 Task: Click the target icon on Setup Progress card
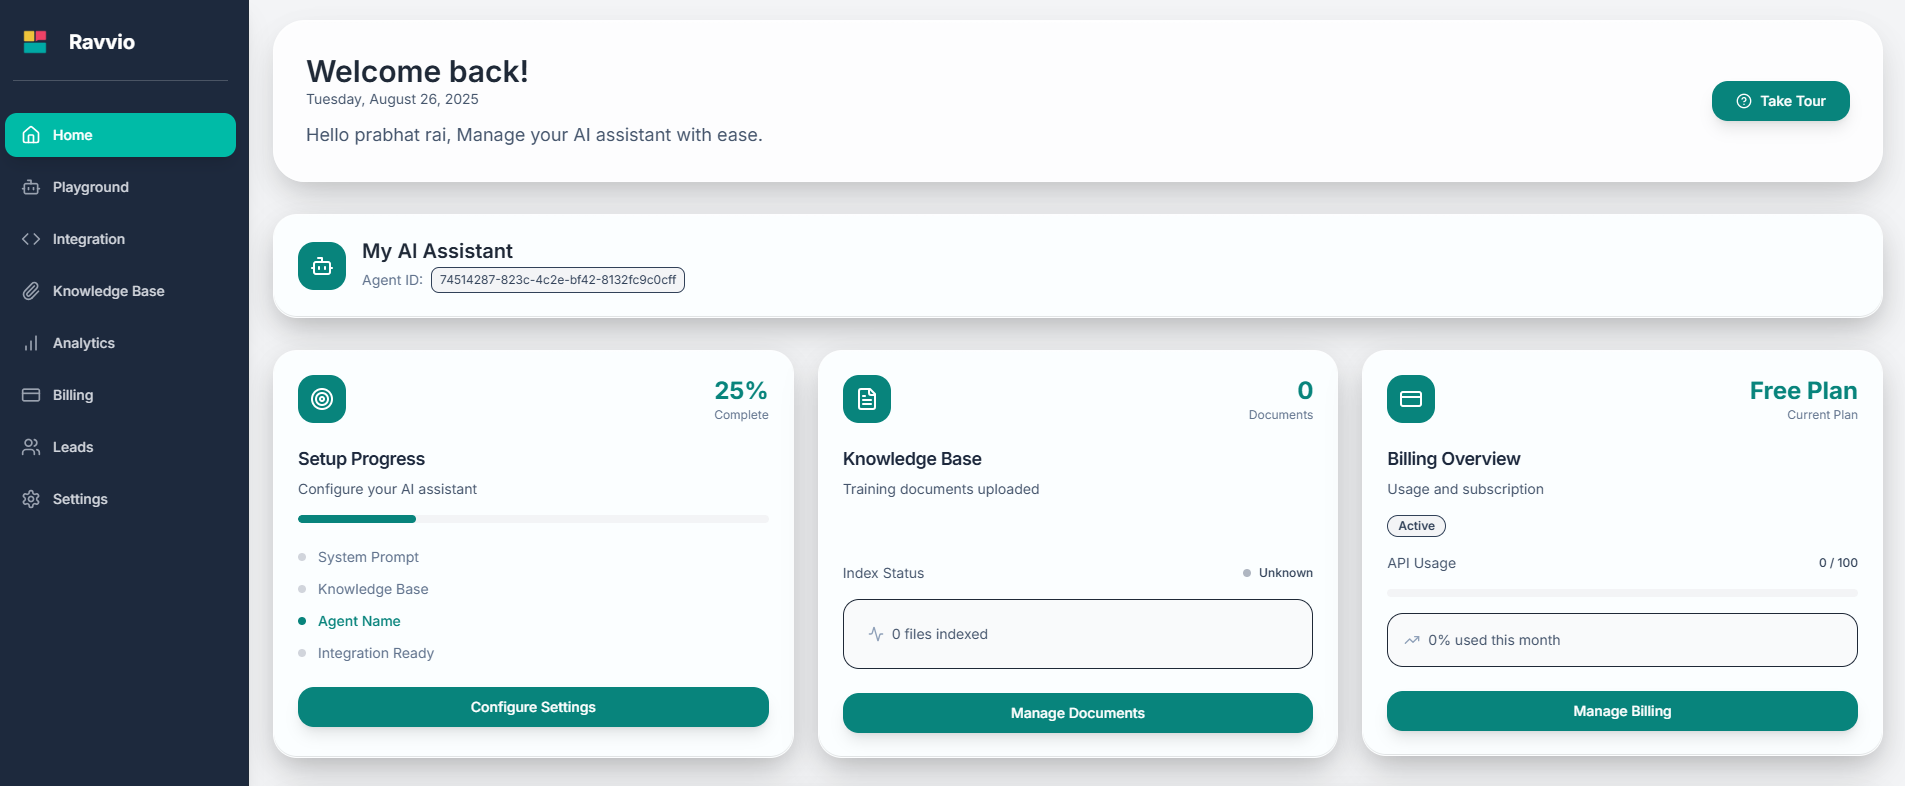pyautogui.click(x=321, y=399)
